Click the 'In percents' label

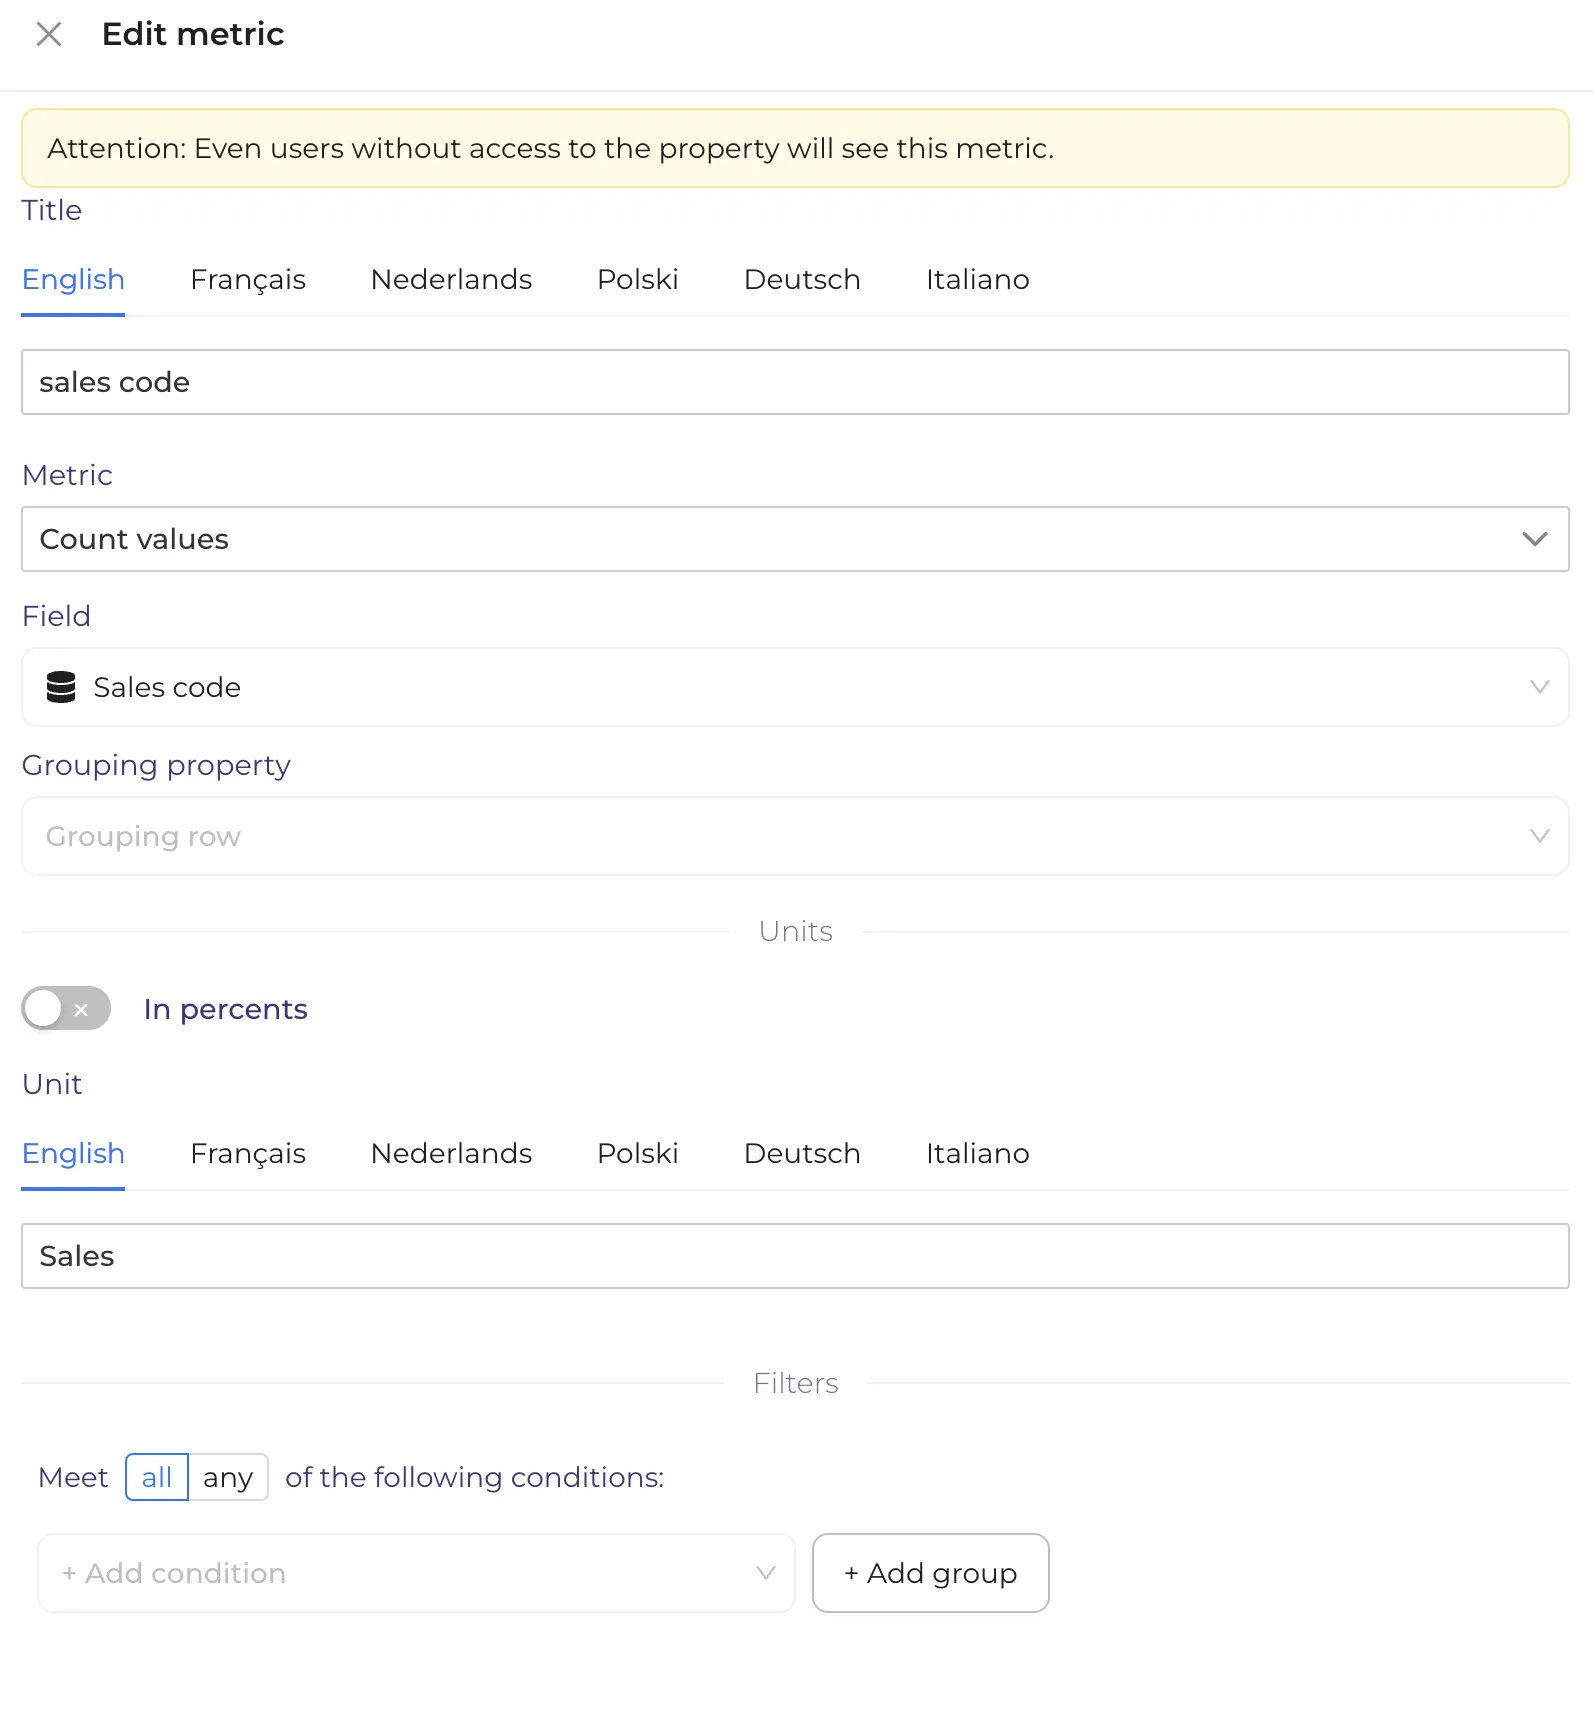click(x=225, y=1009)
